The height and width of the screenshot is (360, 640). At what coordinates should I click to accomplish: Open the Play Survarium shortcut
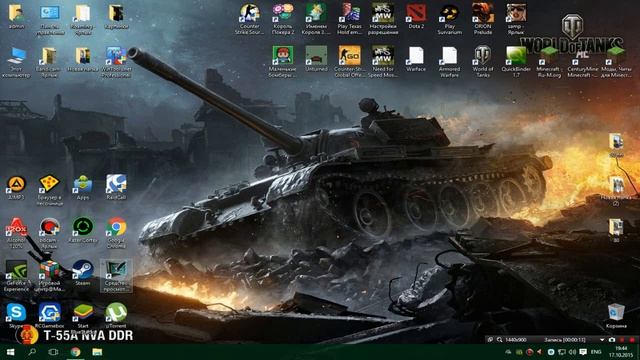click(449, 19)
